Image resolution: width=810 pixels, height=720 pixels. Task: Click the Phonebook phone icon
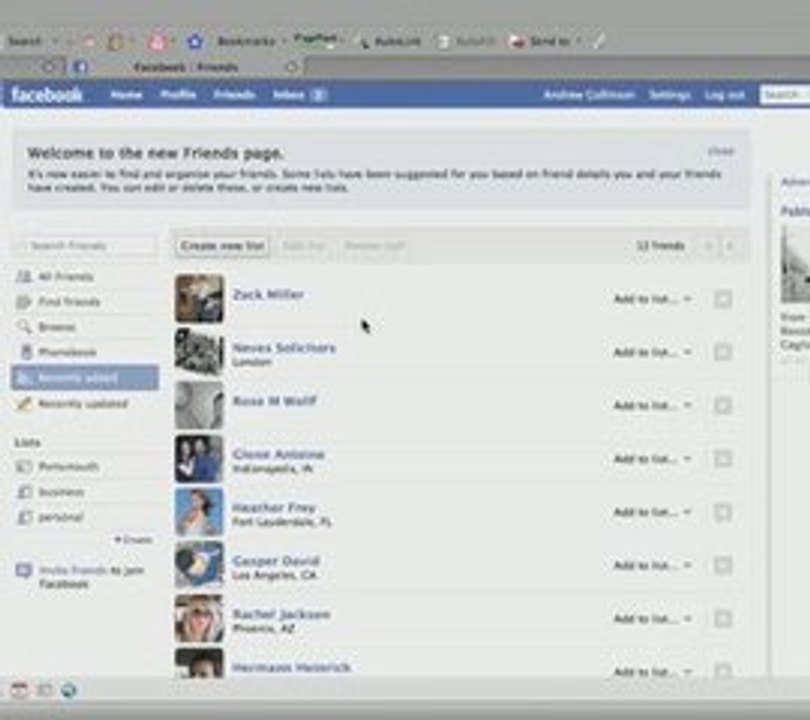pos(25,352)
